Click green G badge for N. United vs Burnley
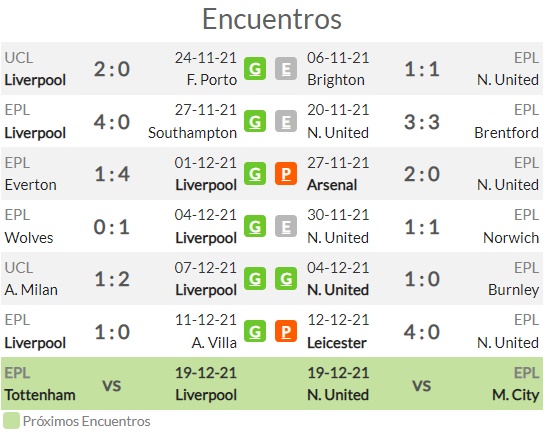The image size is (545, 433). click(286, 278)
